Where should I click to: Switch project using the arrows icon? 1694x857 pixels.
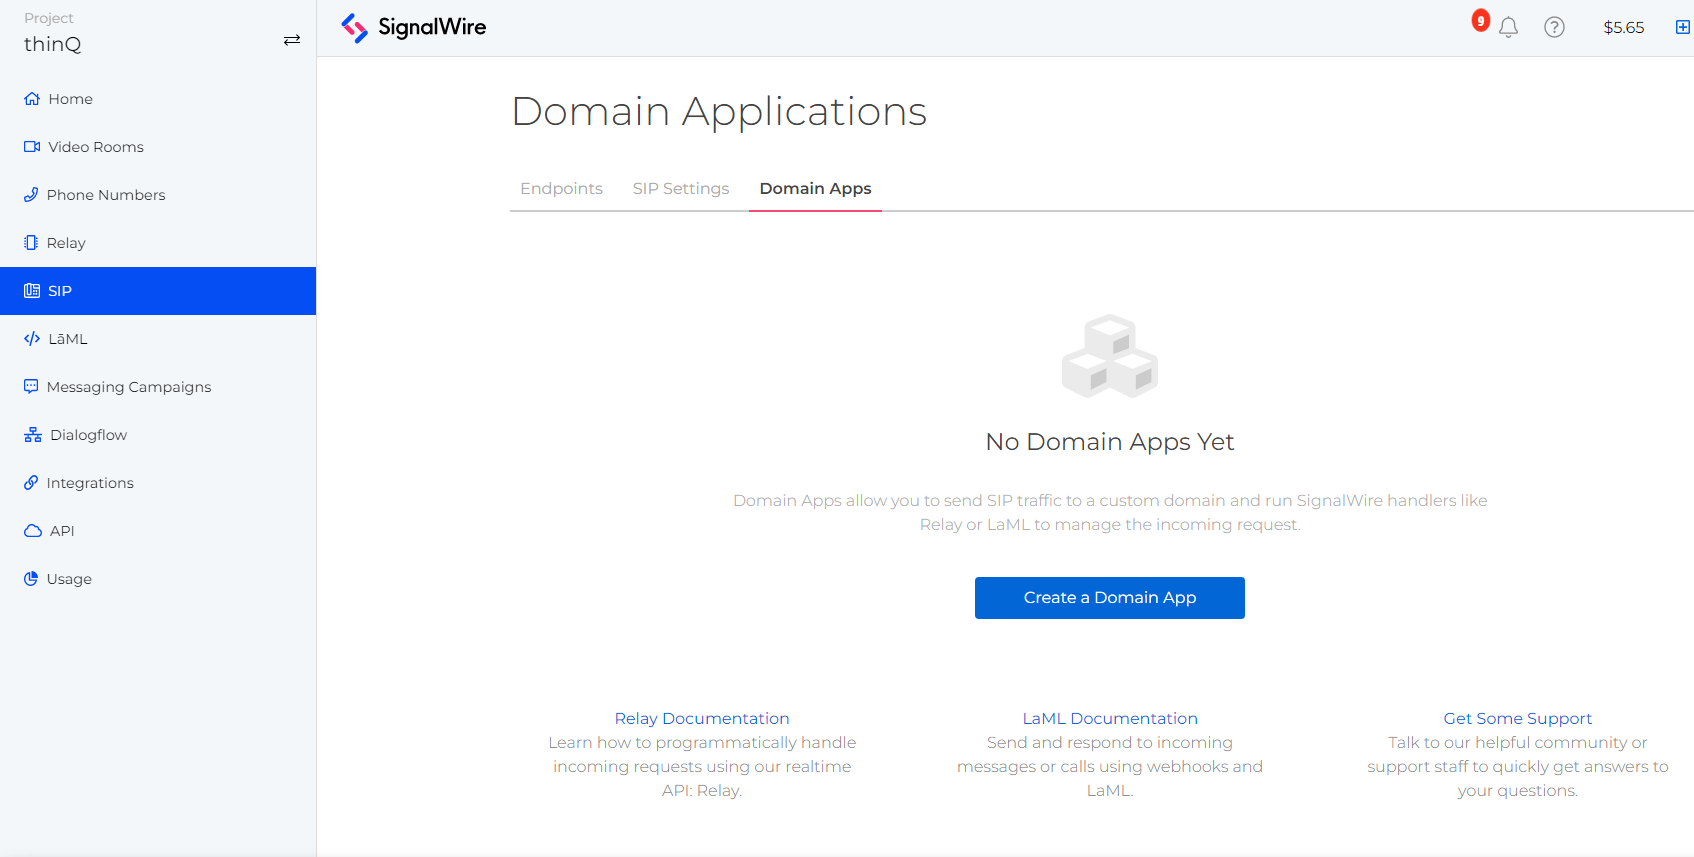[292, 40]
